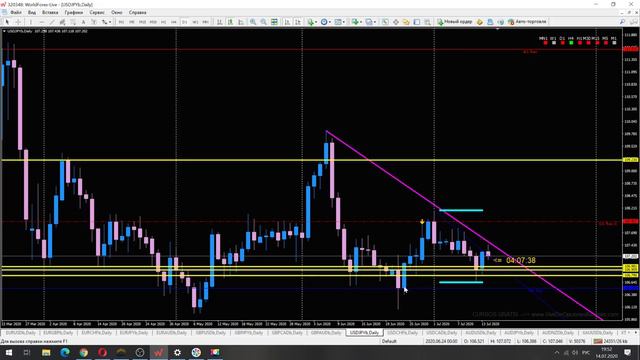This screenshot has width=640, height=360.
Task: Toggle the Terminal panel icon
Action: [x=417, y=22]
